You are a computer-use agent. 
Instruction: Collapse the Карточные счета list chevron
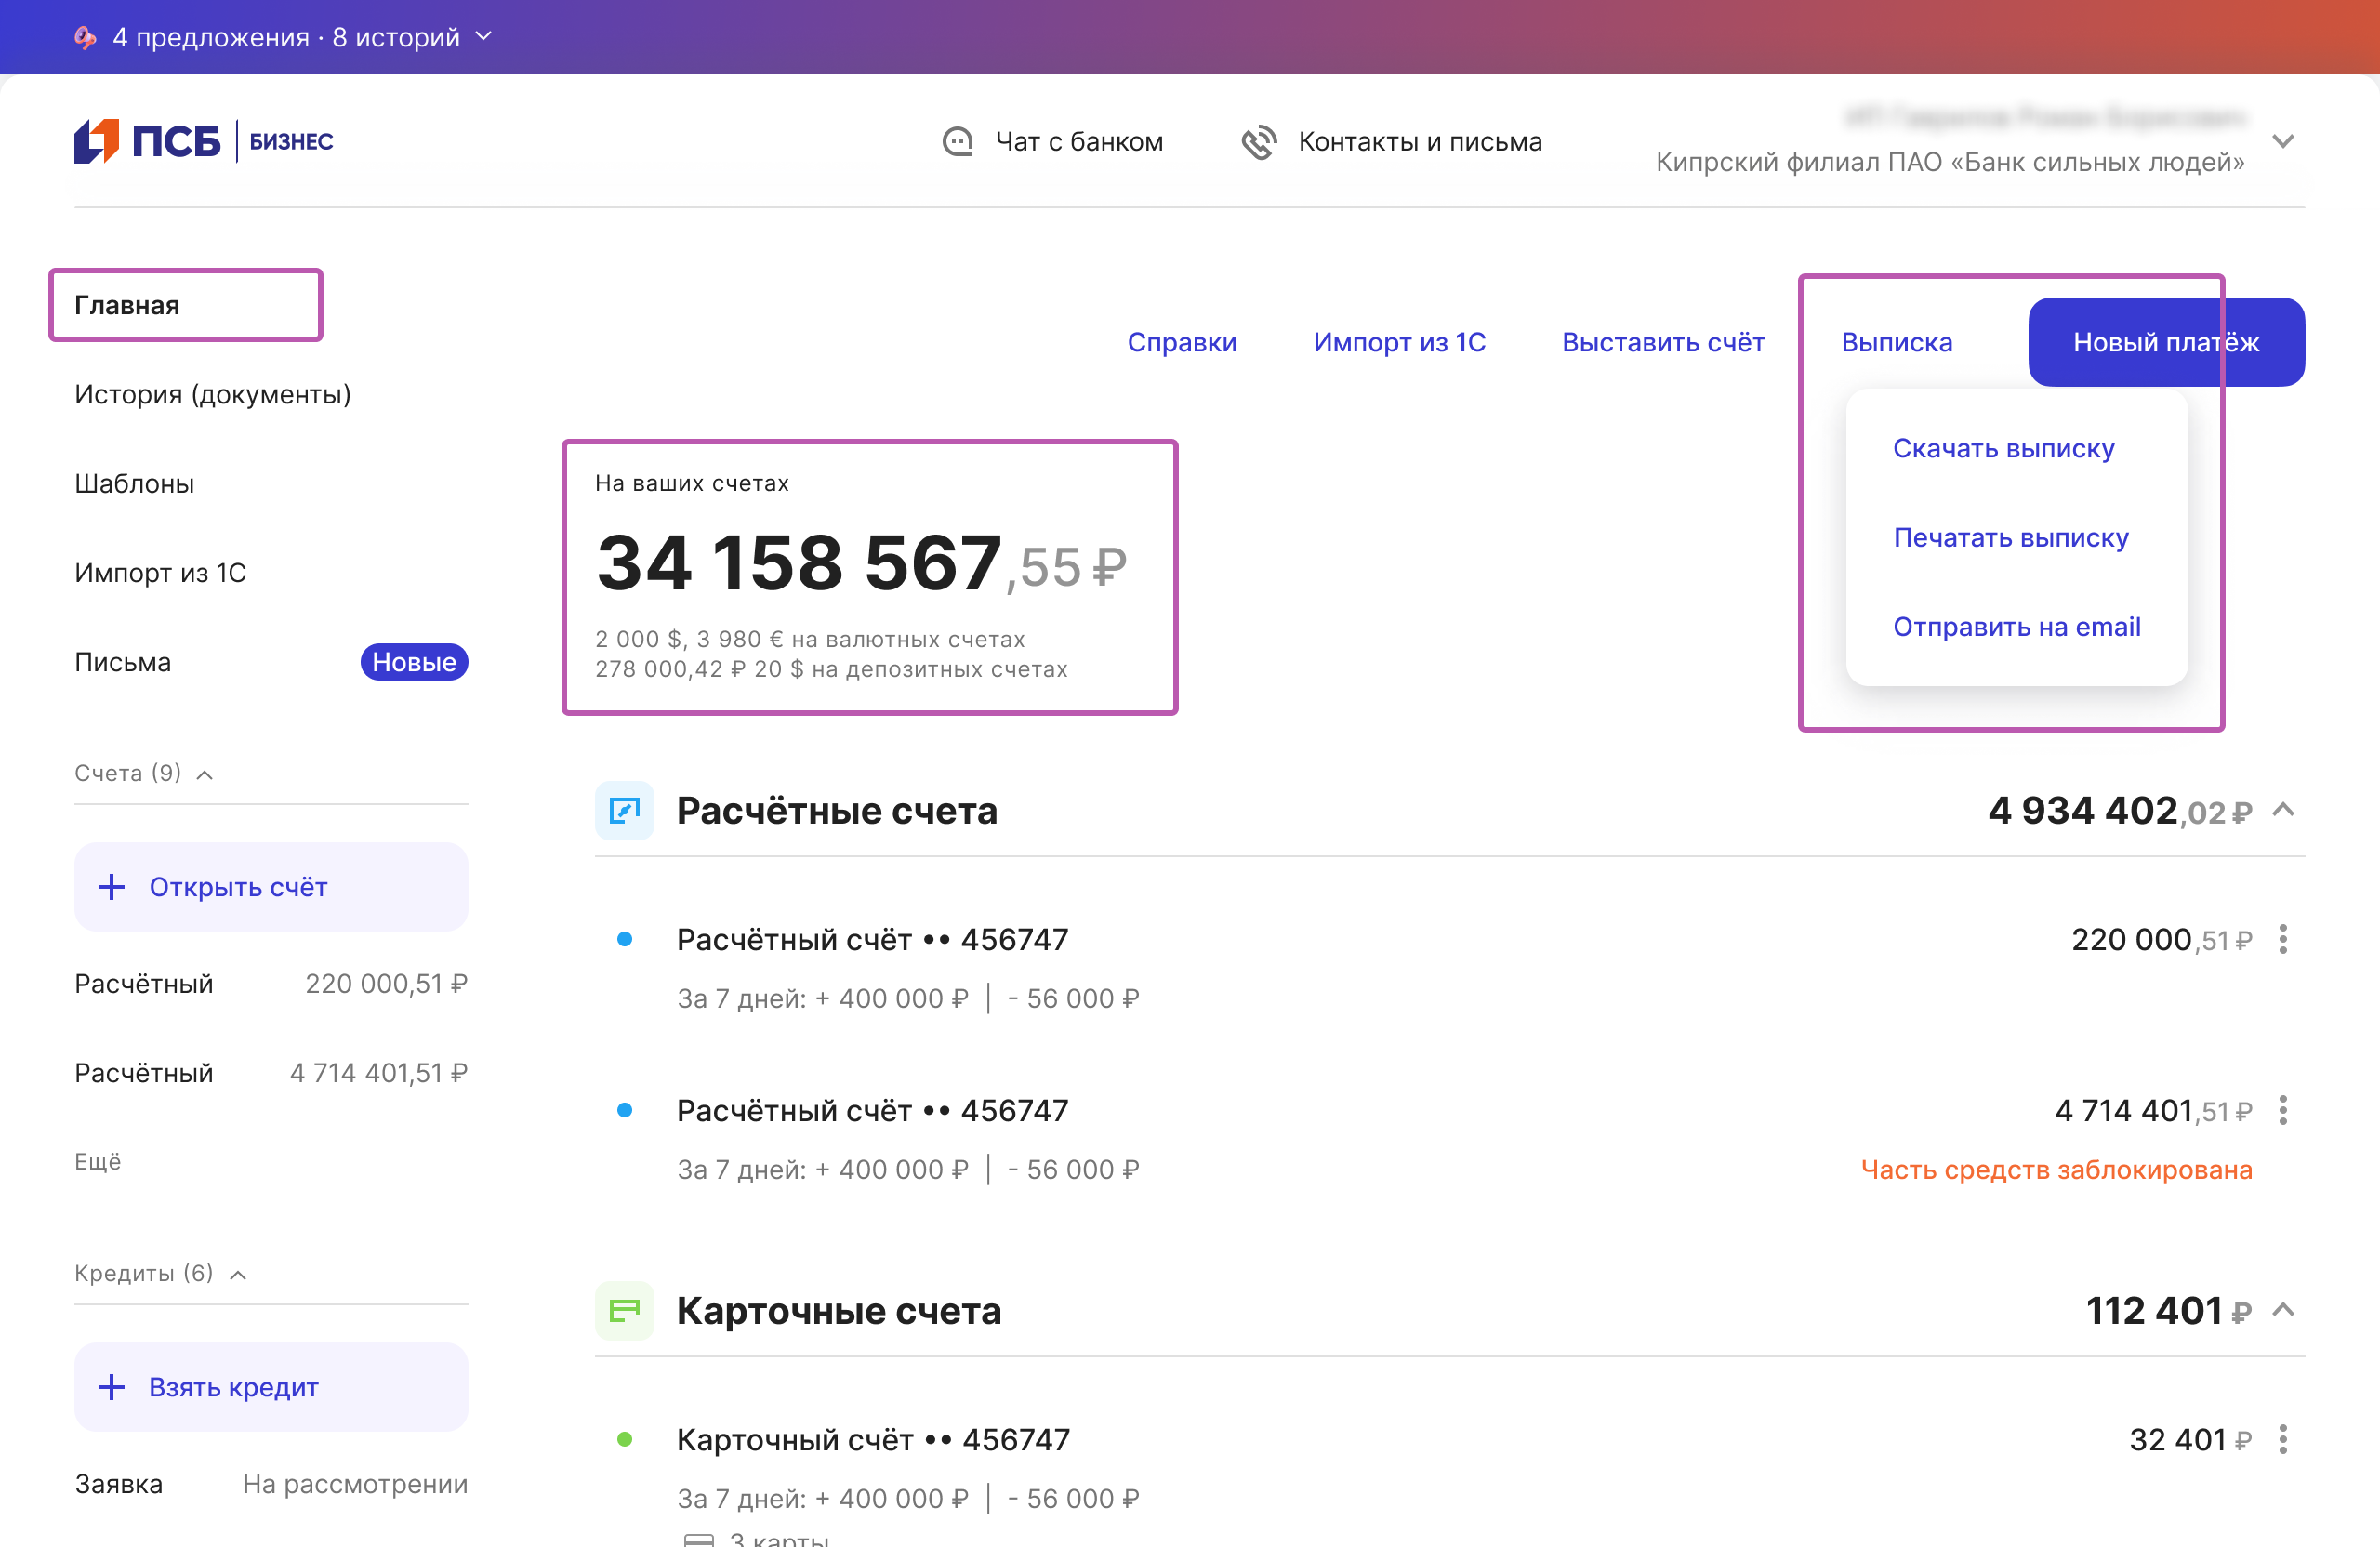pyautogui.click(x=2282, y=1310)
